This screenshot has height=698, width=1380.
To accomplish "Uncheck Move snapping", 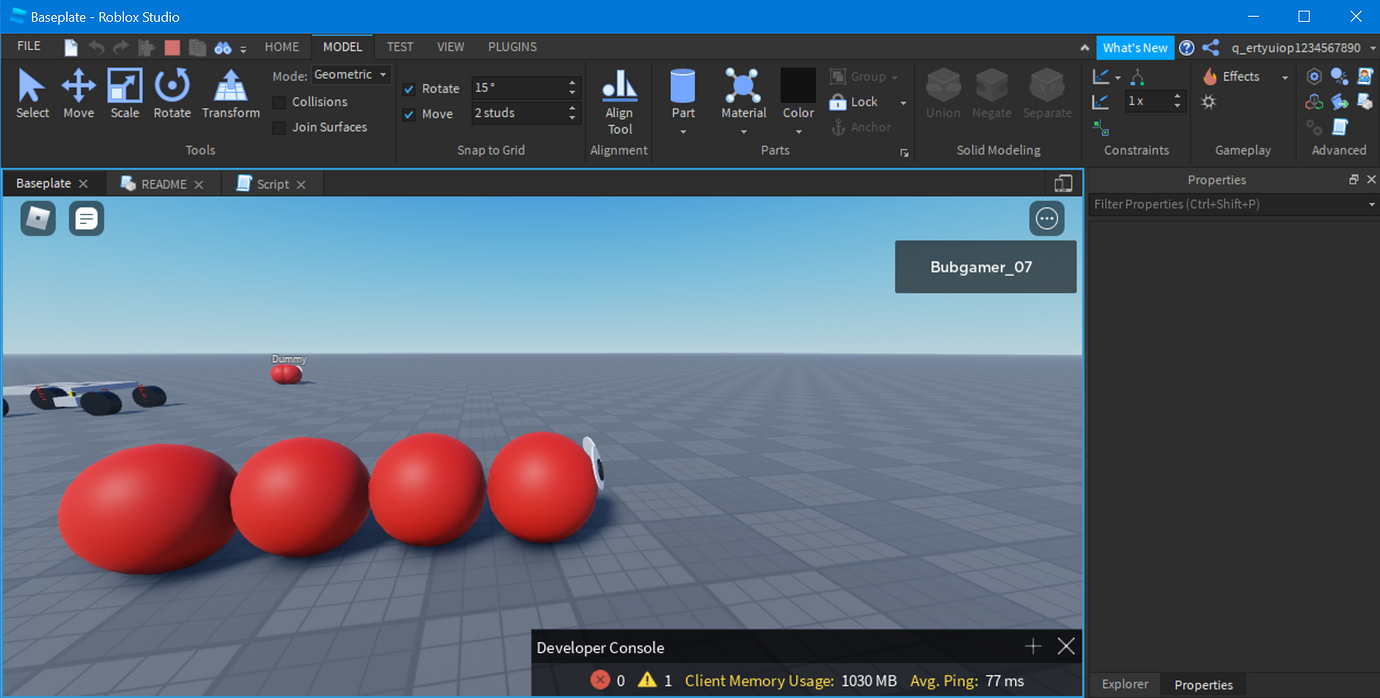I will 408,113.
